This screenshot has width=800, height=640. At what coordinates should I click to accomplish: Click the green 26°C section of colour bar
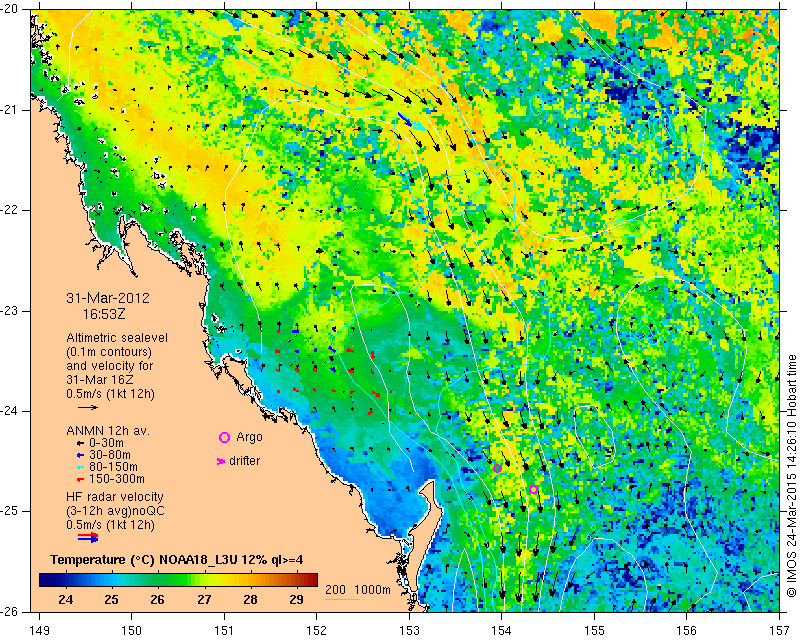pos(157,580)
